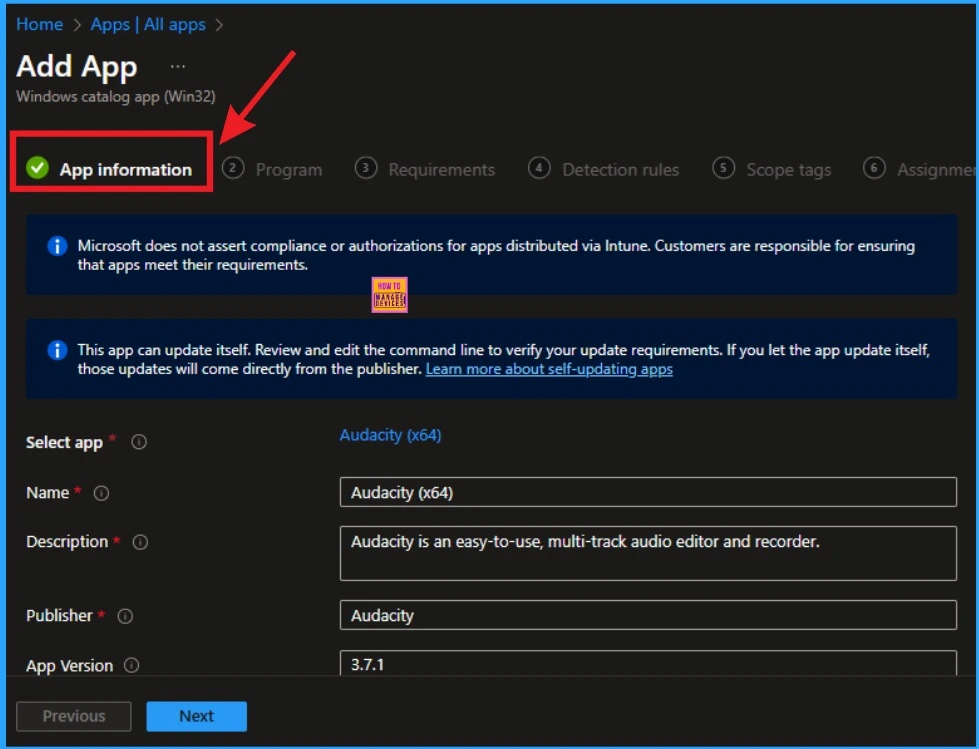Switch to the Requirements step tab
This screenshot has width=979, height=749.
pyautogui.click(x=425, y=169)
